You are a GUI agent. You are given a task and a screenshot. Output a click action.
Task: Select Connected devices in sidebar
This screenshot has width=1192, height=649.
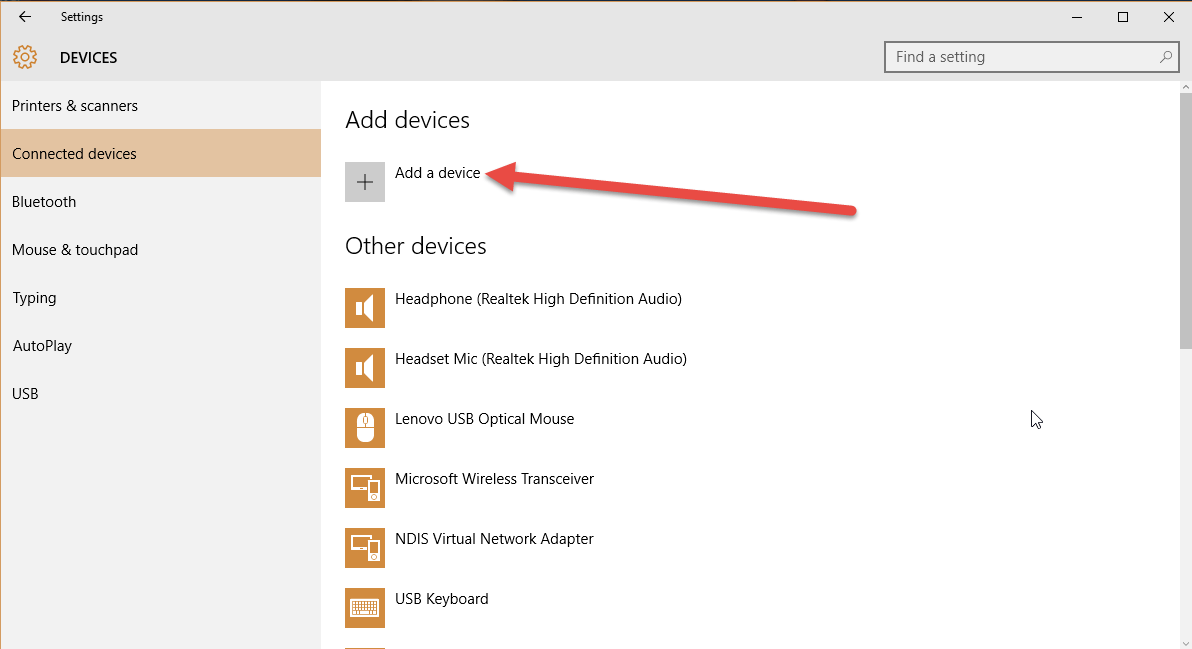pos(74,153)
